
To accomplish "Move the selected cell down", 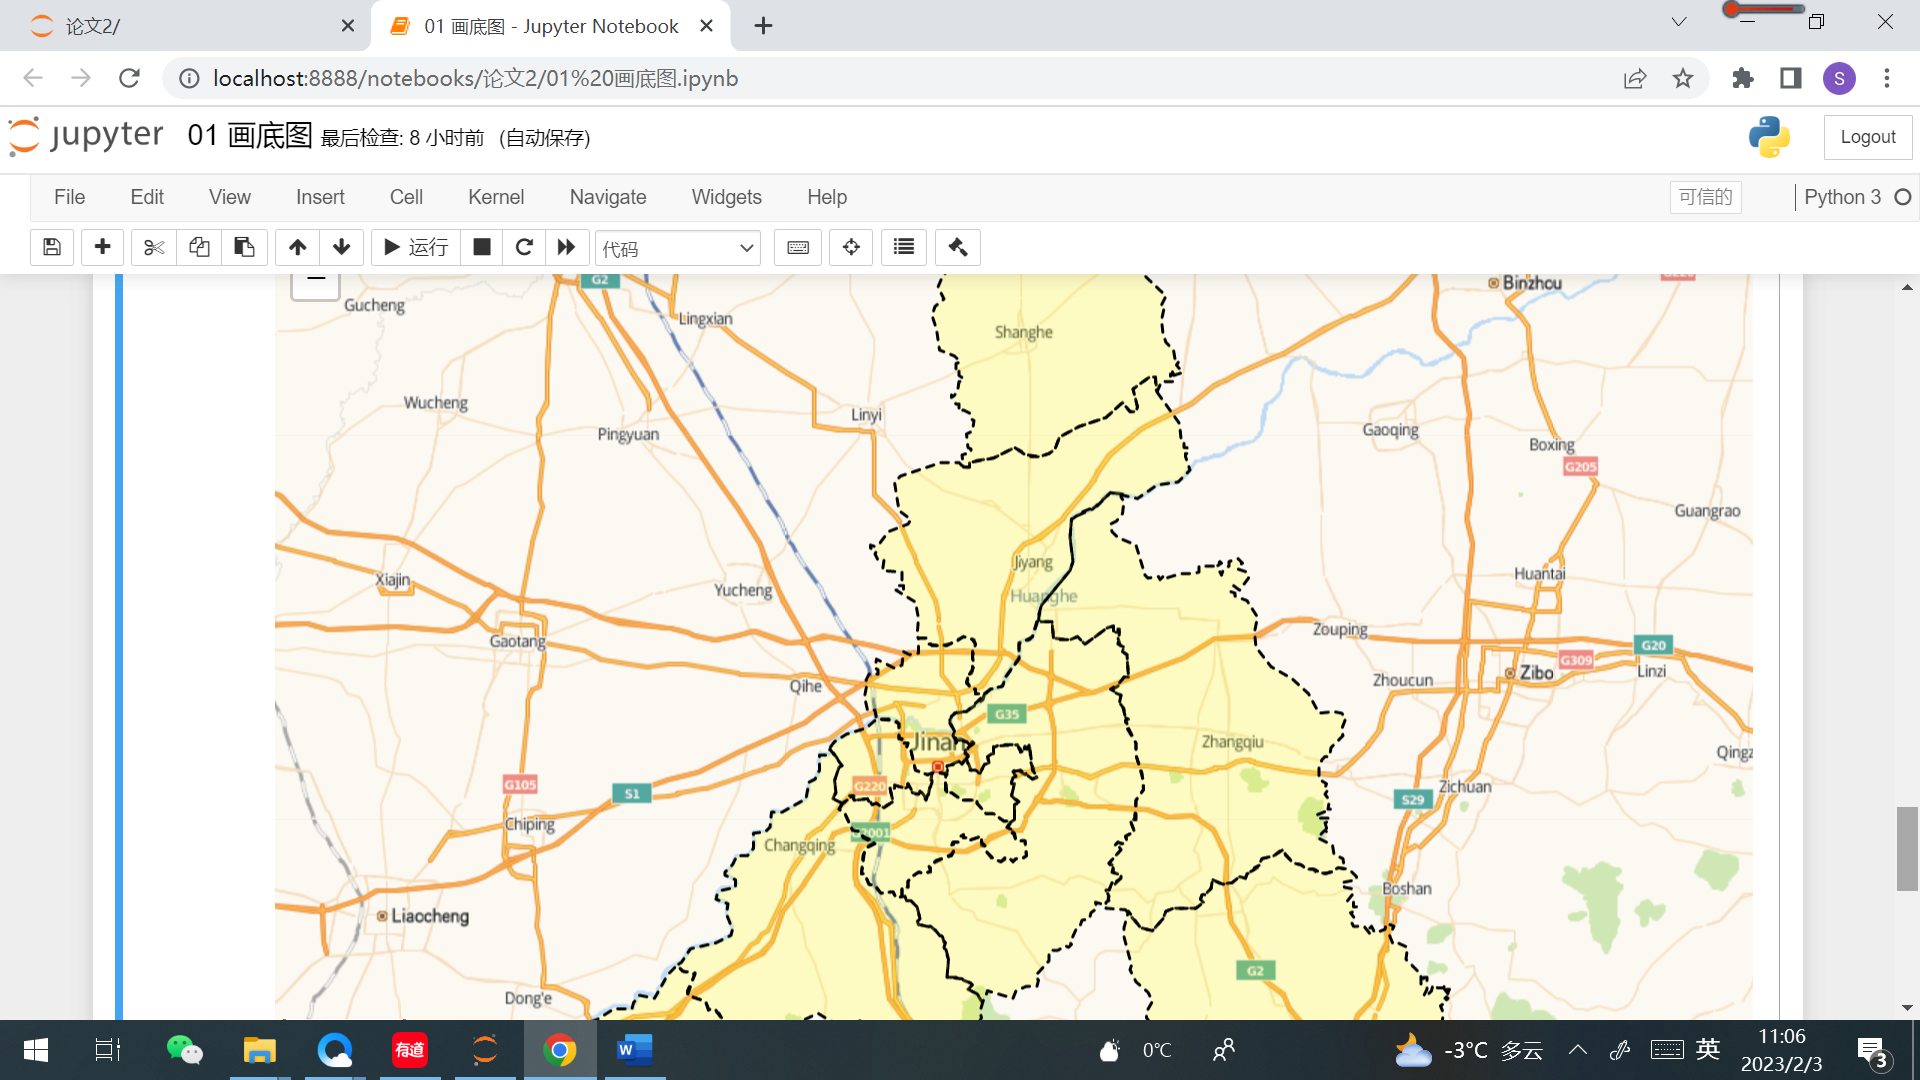I will pyautogui.click(x=342, y=247).
